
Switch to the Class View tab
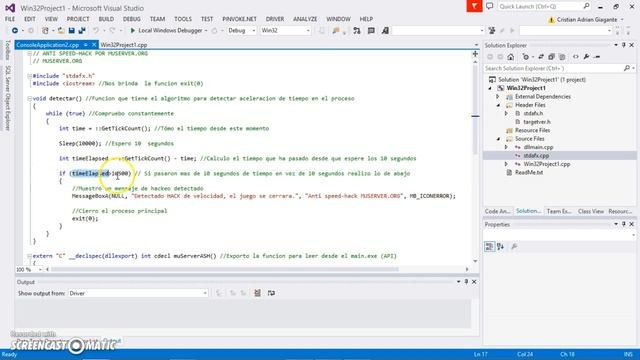591,211
